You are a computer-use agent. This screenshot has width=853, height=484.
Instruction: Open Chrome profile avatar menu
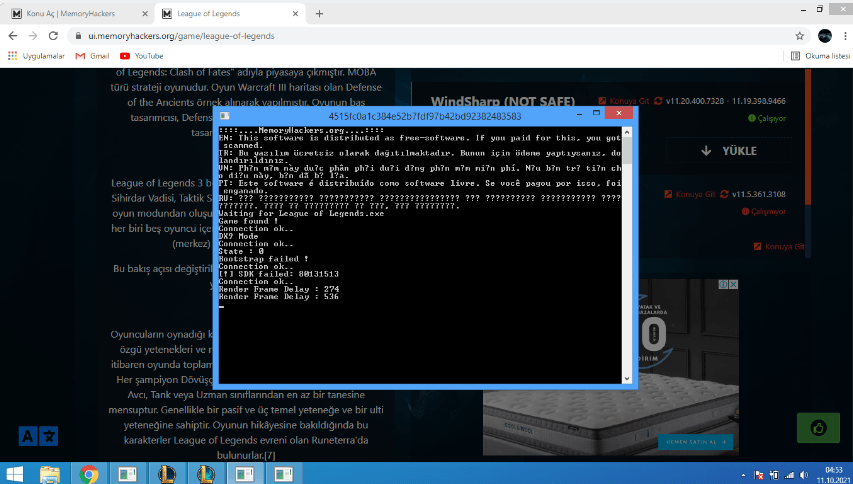(x=825, y=36)
